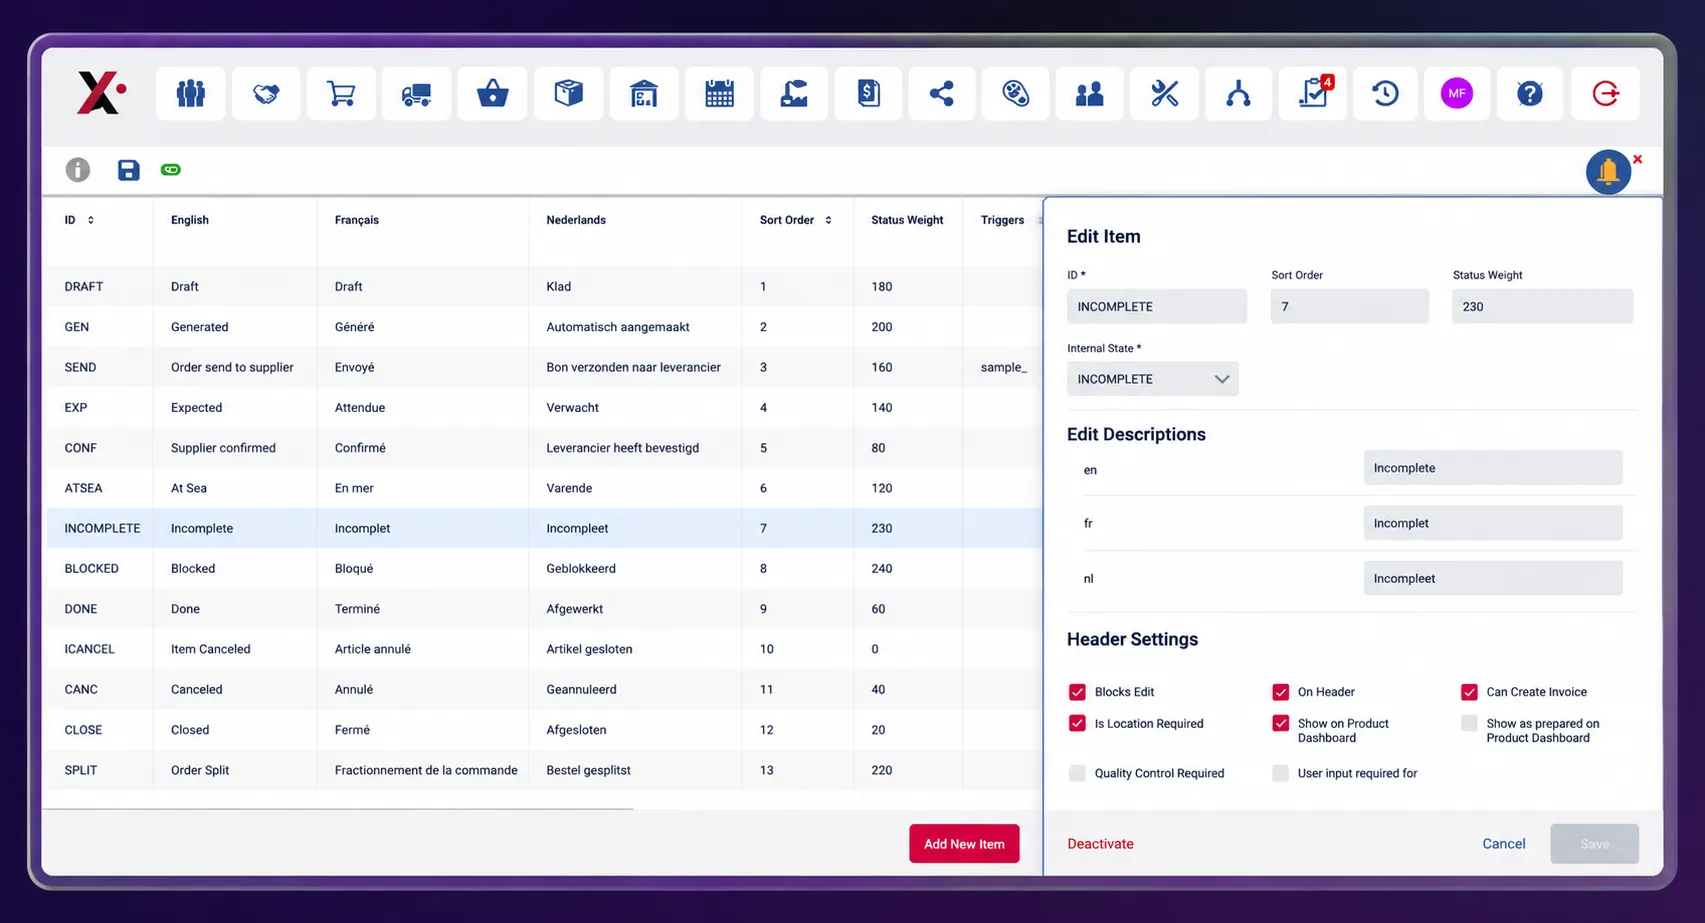The width and height of the screenshot is (1705, 923).
Task: Click the 'Order send to supplier' cell
Action: 232,367
